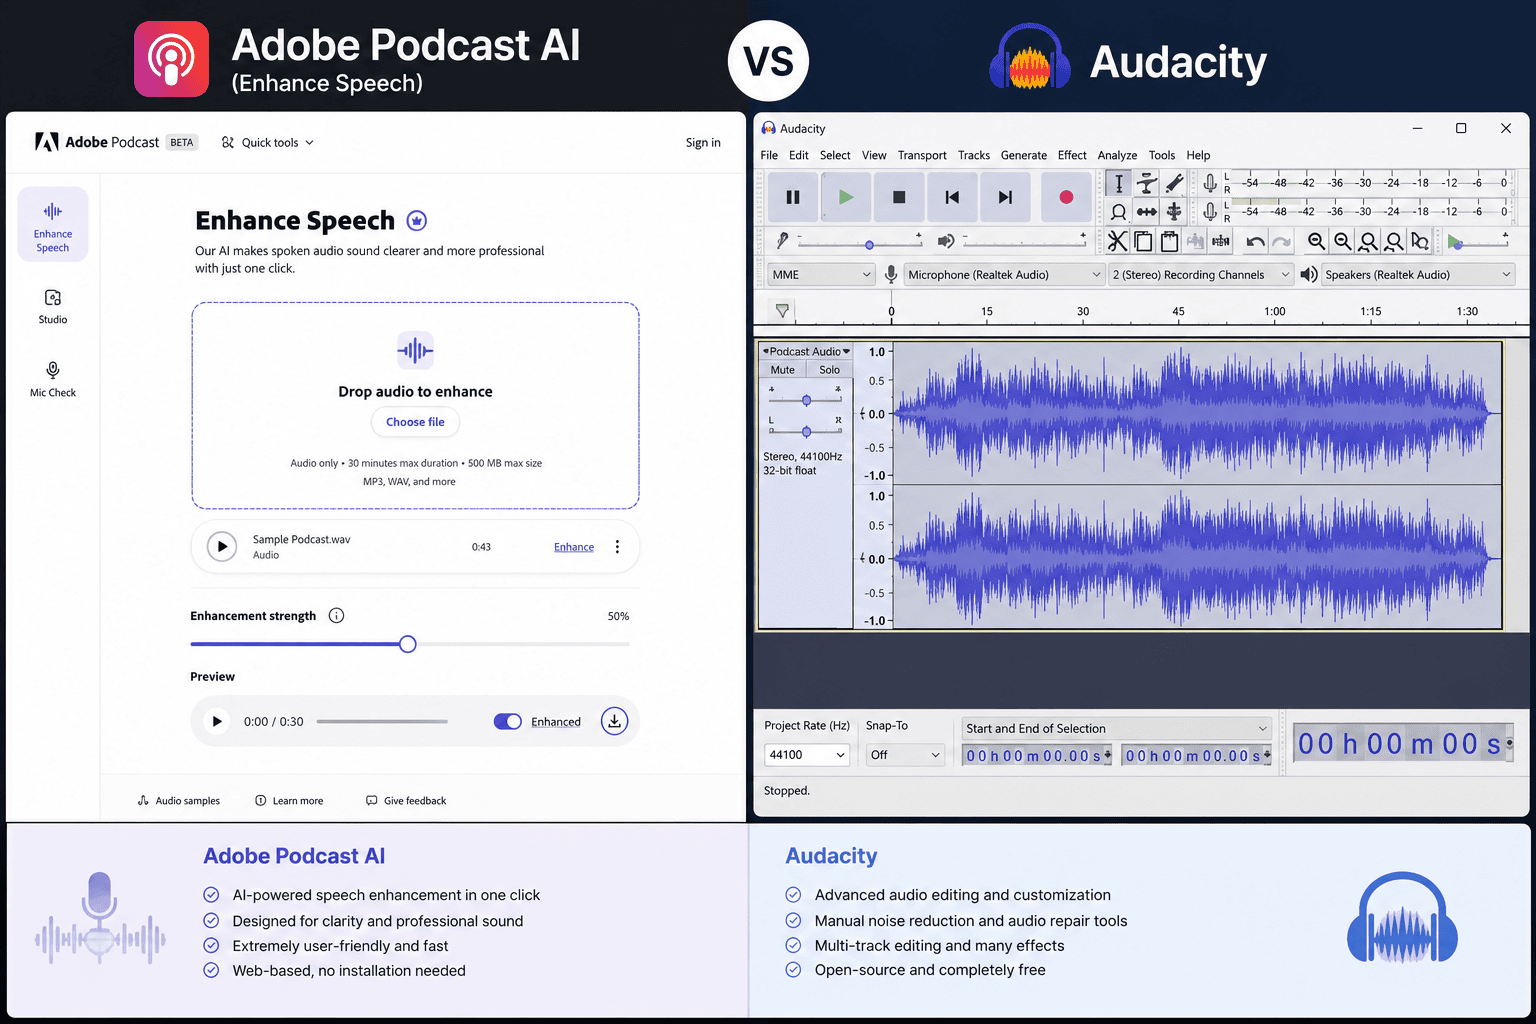Click the info icon beside Enhancement strength

(x=337, y=616)
